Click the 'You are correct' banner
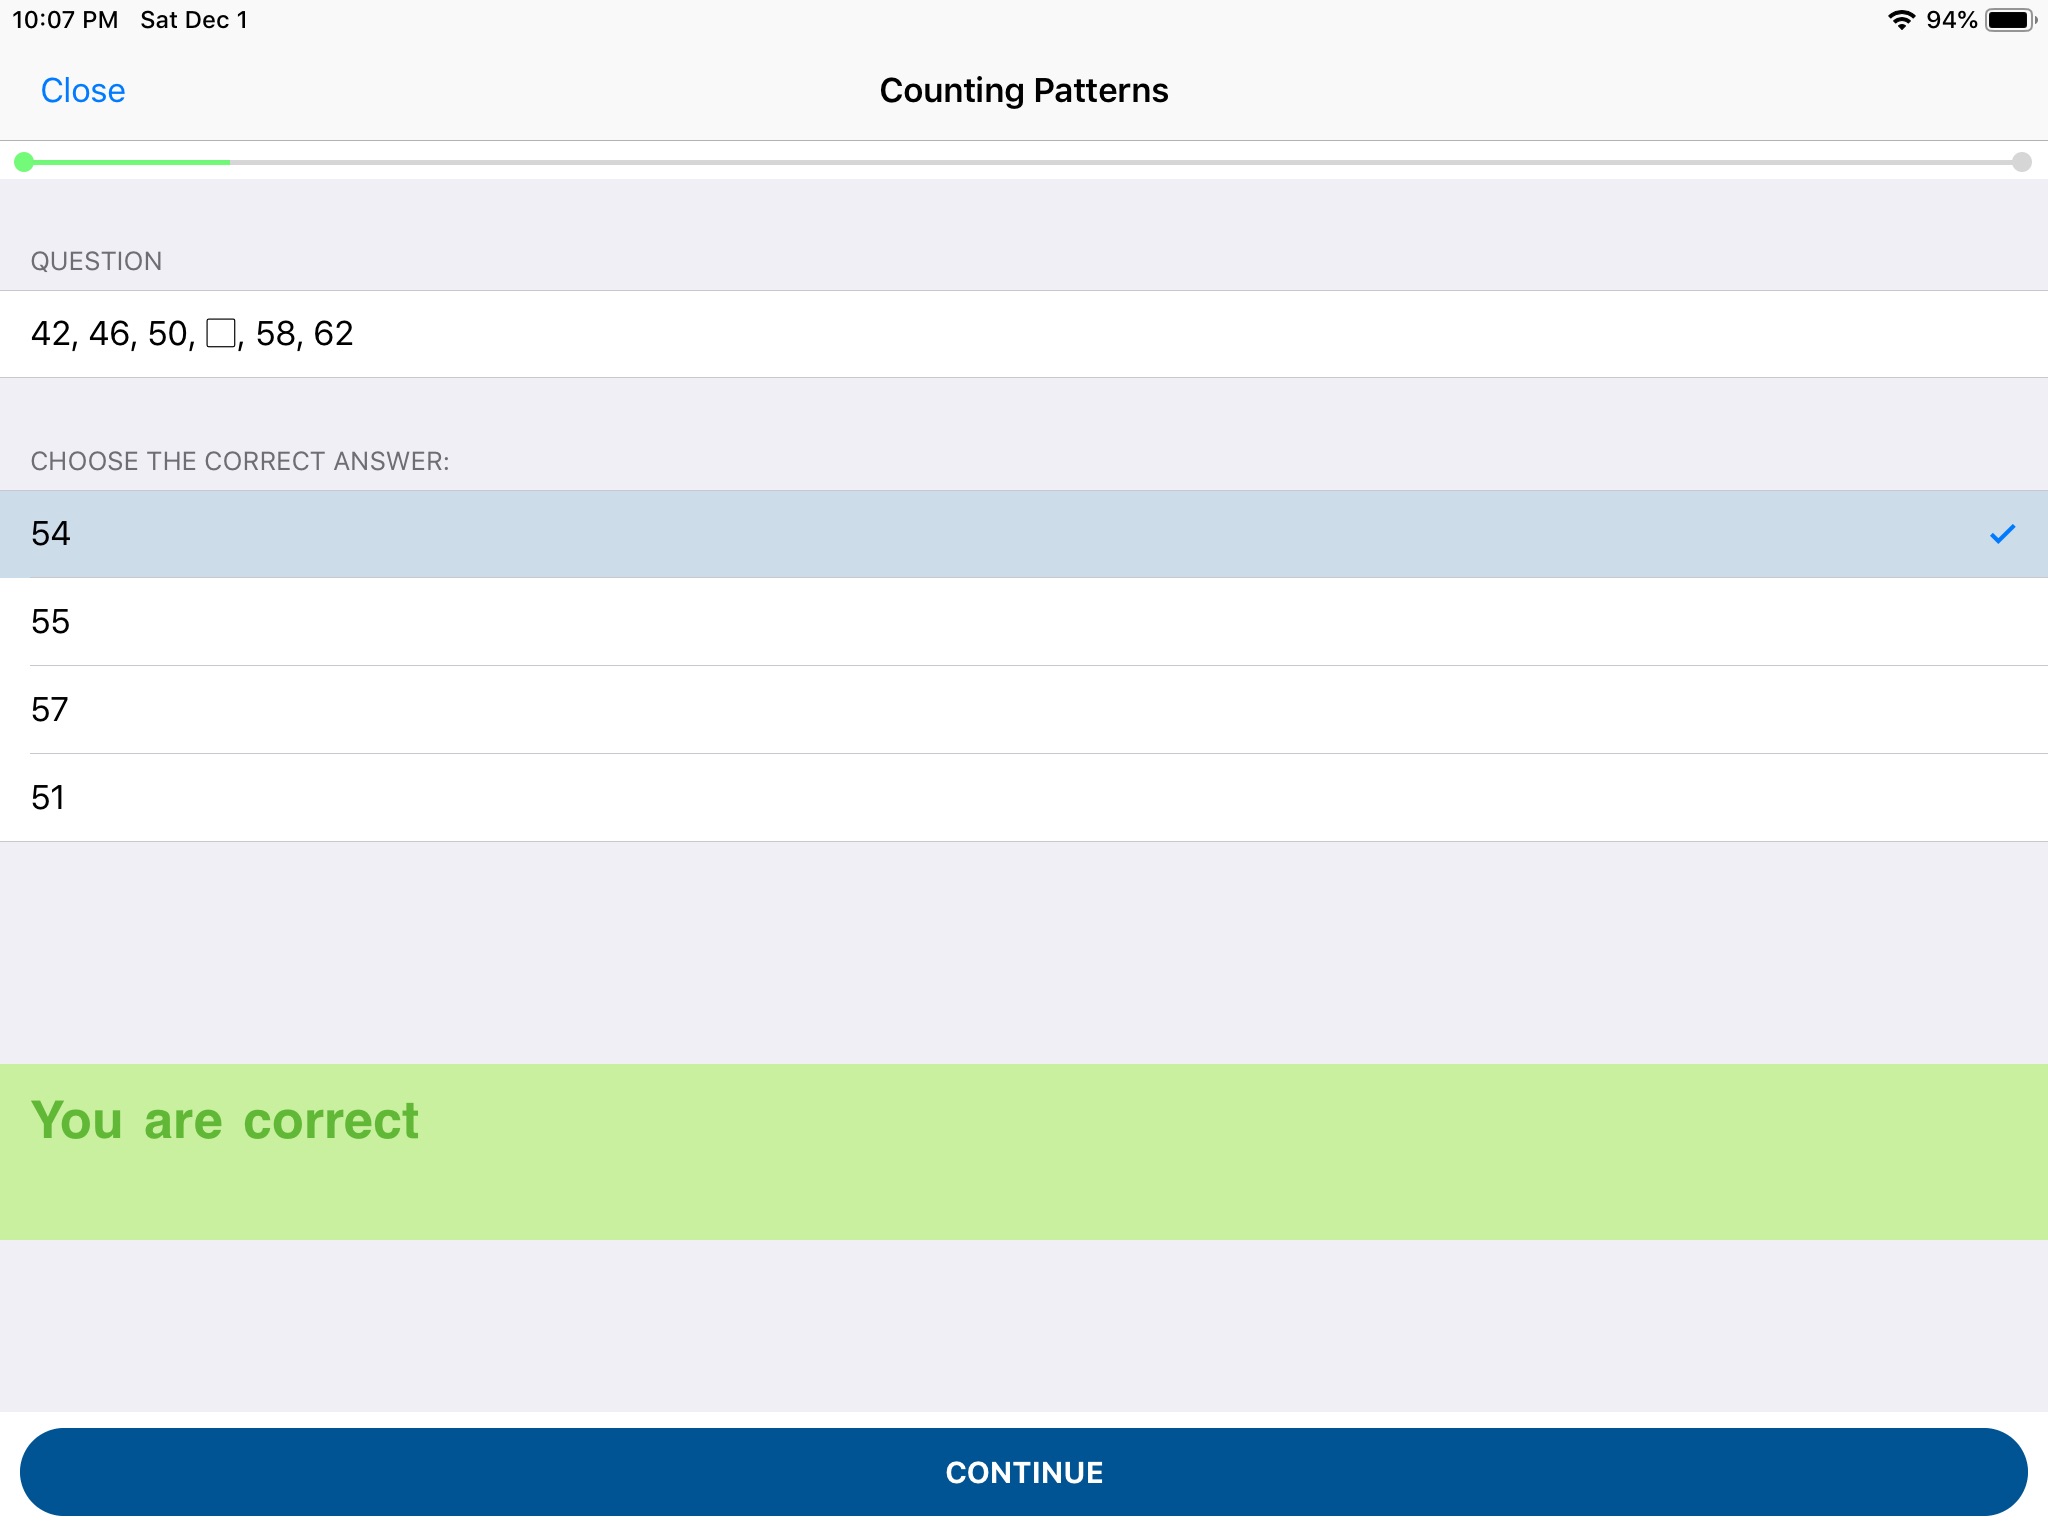 (1024, 1152)
